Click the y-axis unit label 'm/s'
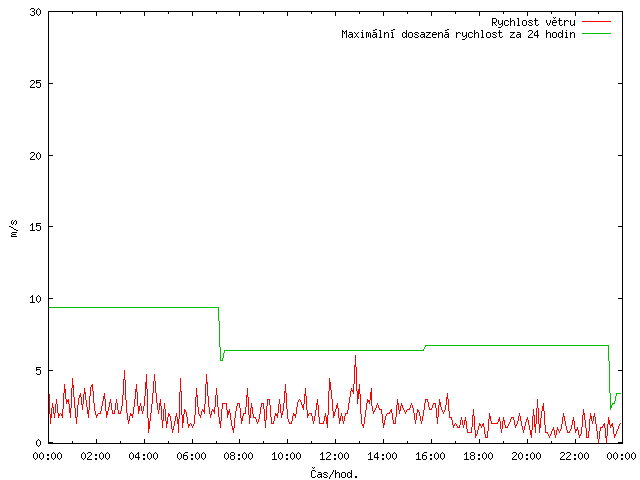The height and width of the screenshot is (480, 640). 14,229
